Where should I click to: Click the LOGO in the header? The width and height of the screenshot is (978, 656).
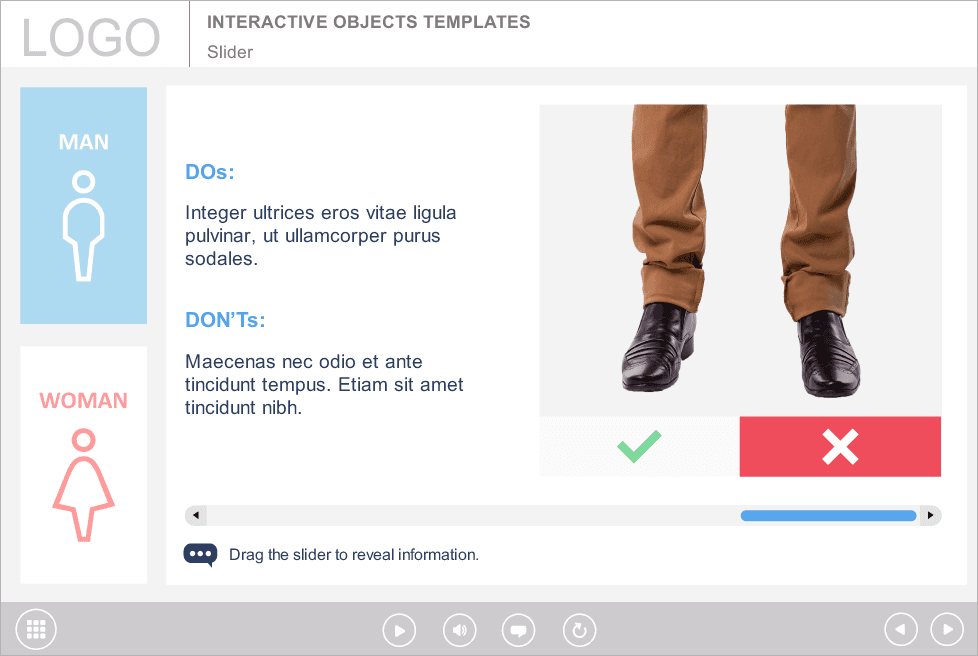click(91, 37)
